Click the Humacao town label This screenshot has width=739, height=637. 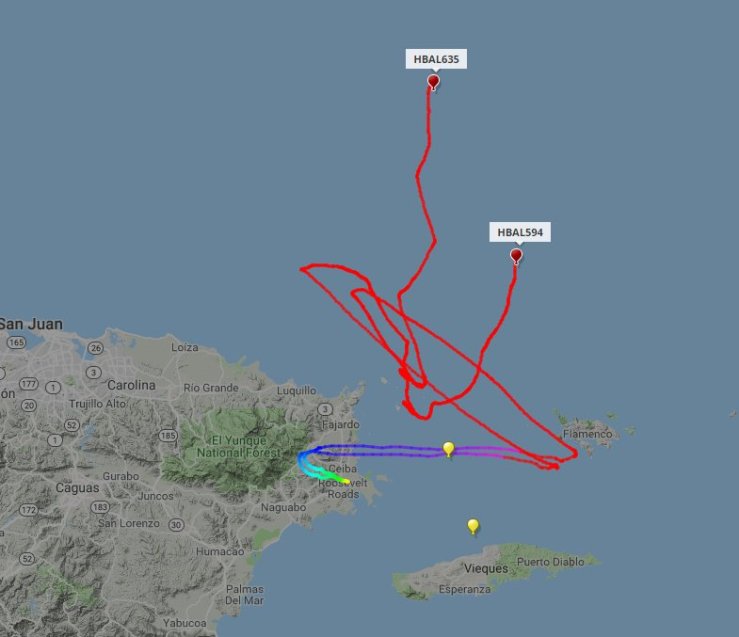(x=220, y=551)
